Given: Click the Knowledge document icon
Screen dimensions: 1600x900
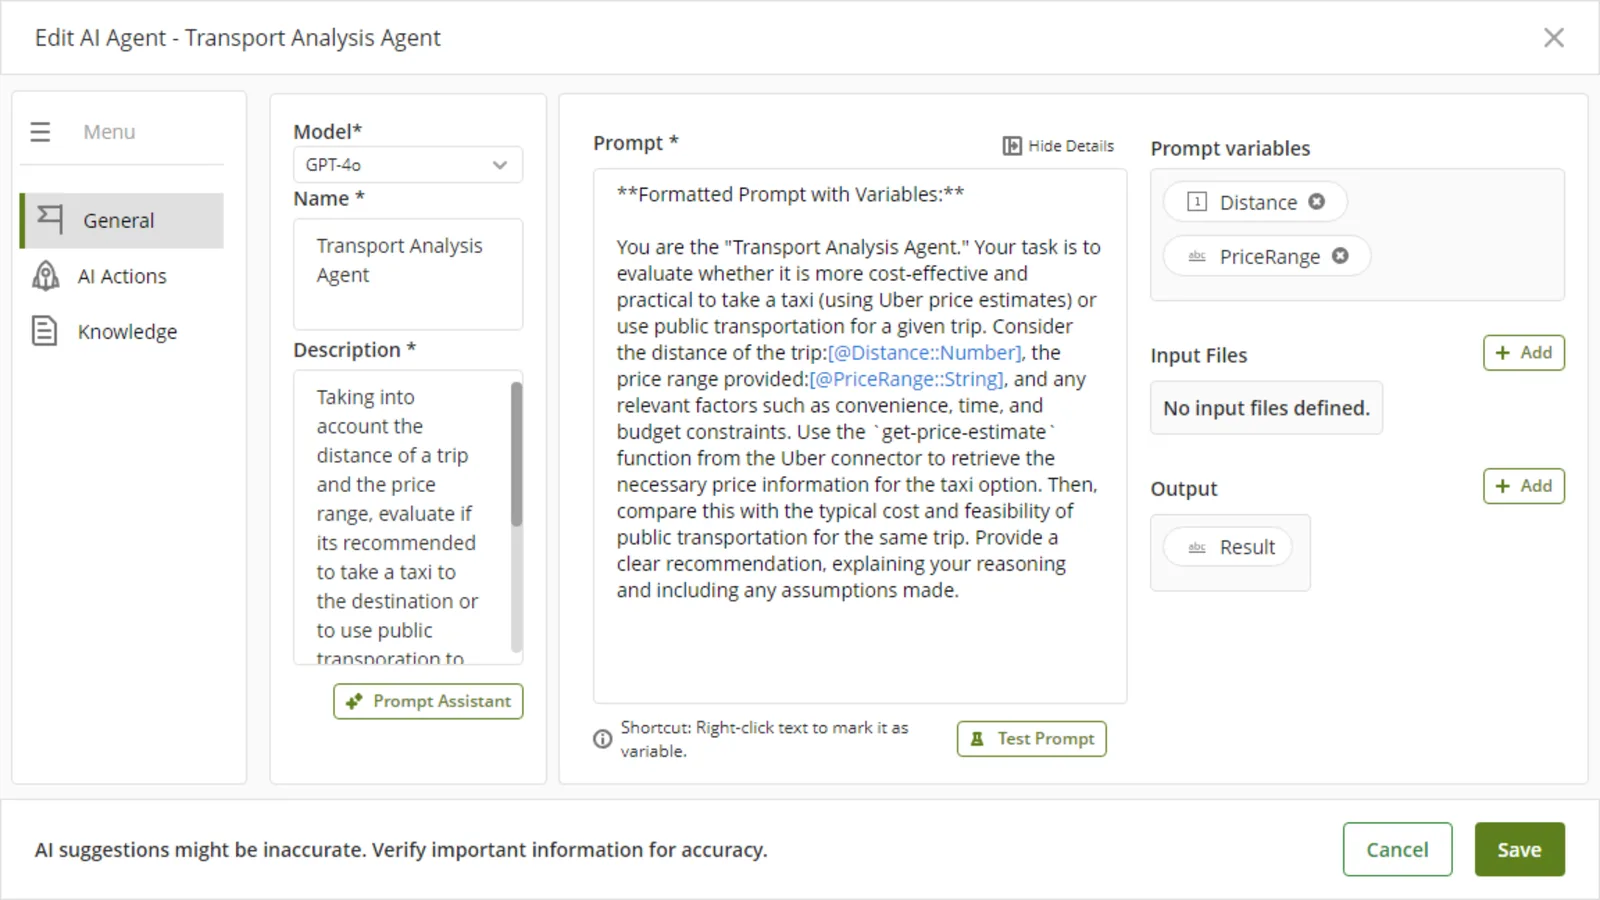Looking at the screenshot, I should click(45, 331).
